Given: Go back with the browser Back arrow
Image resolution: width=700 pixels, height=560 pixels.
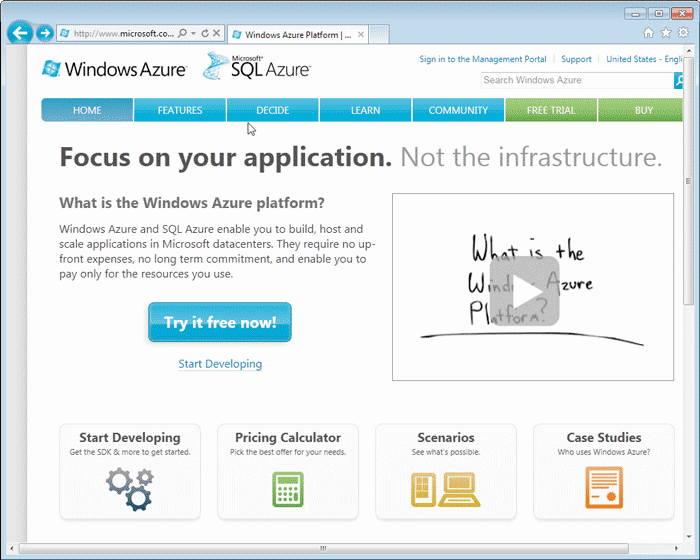Looking at the screenshot, I should pos(20,33).
